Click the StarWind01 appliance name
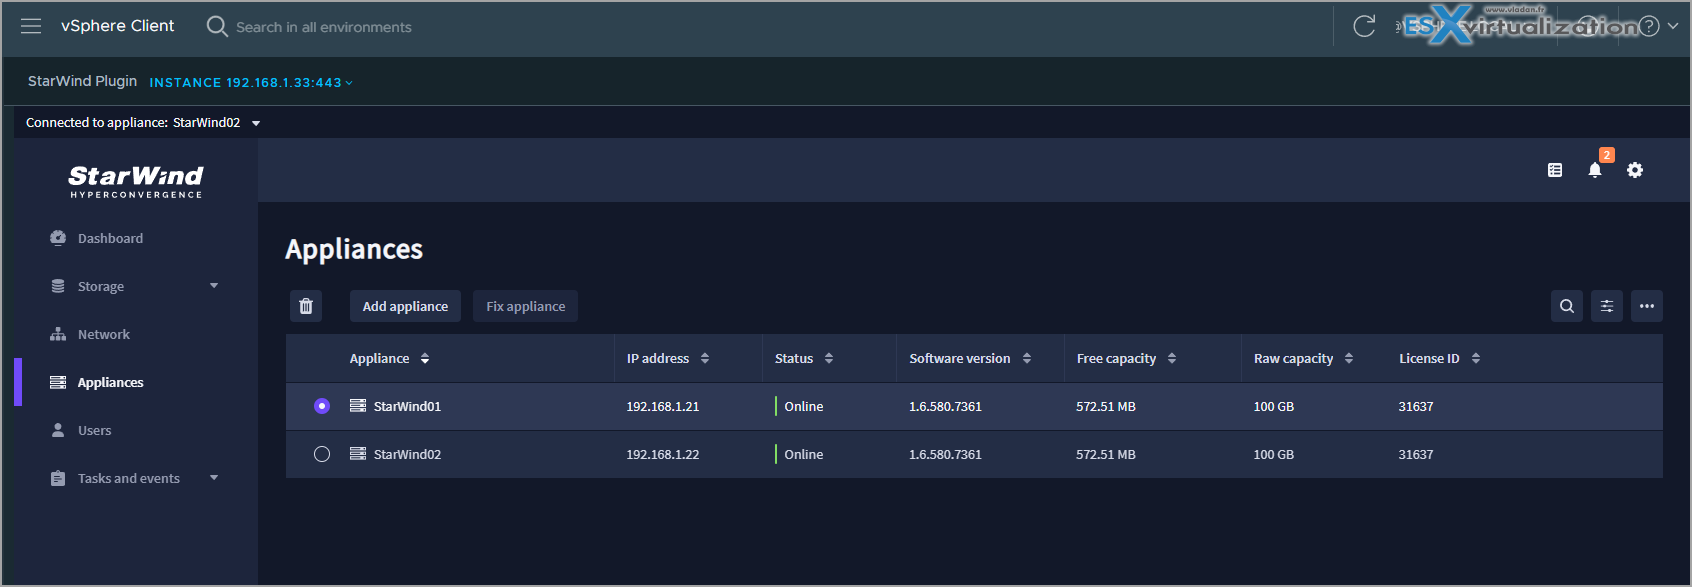Screen dimensions: 1692x587 (x=407, y=406)
